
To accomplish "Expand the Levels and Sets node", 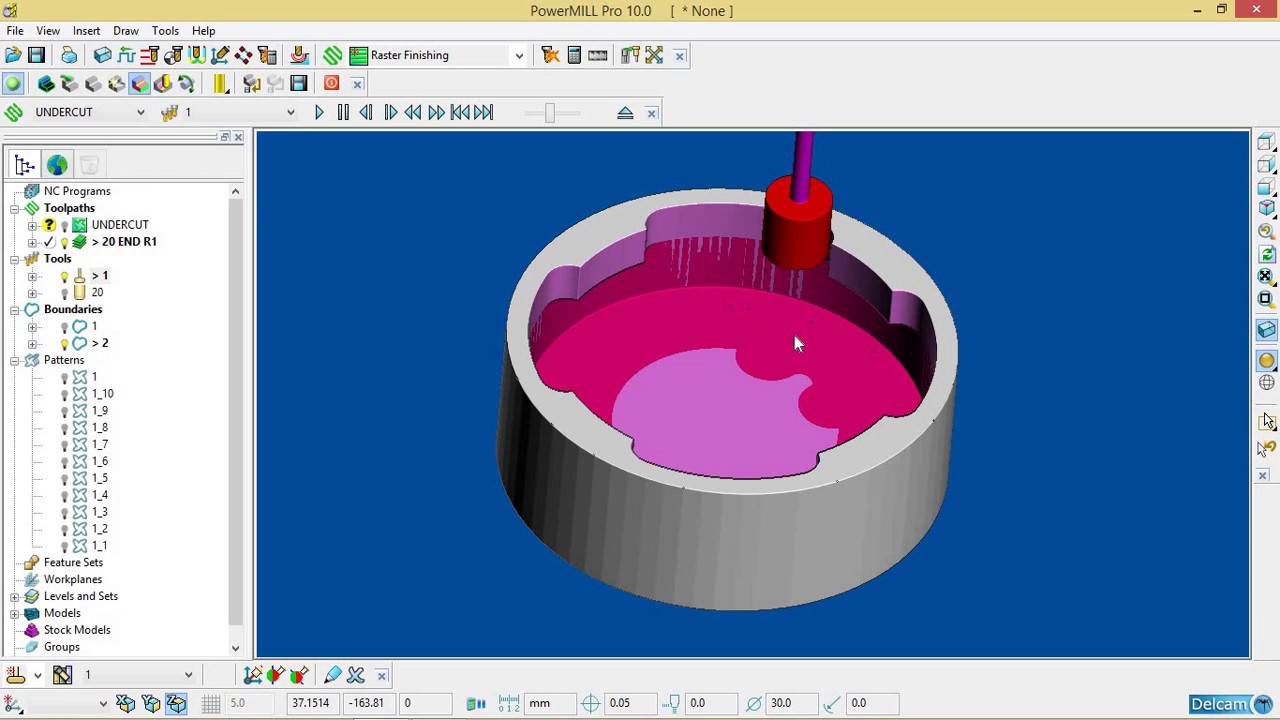I will (15, 596).
